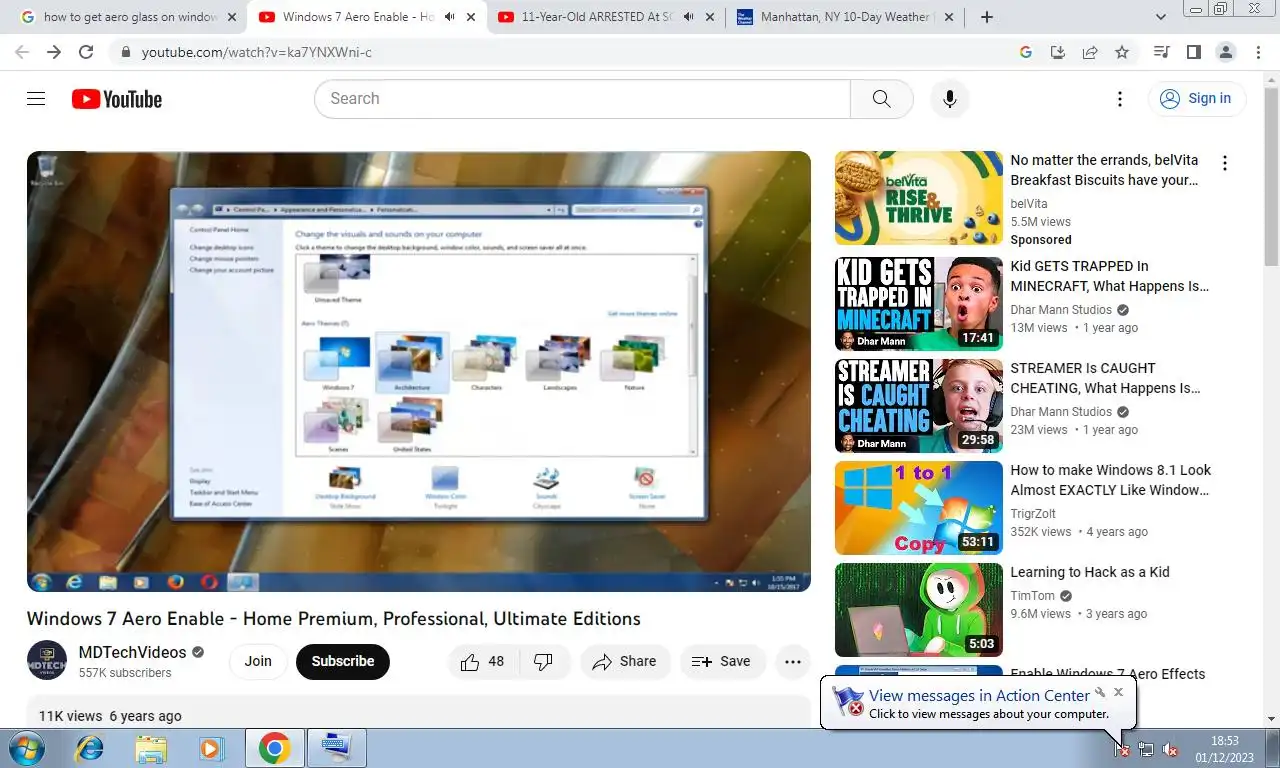Open options menu for the belVita ad

tap(1225, 163)
